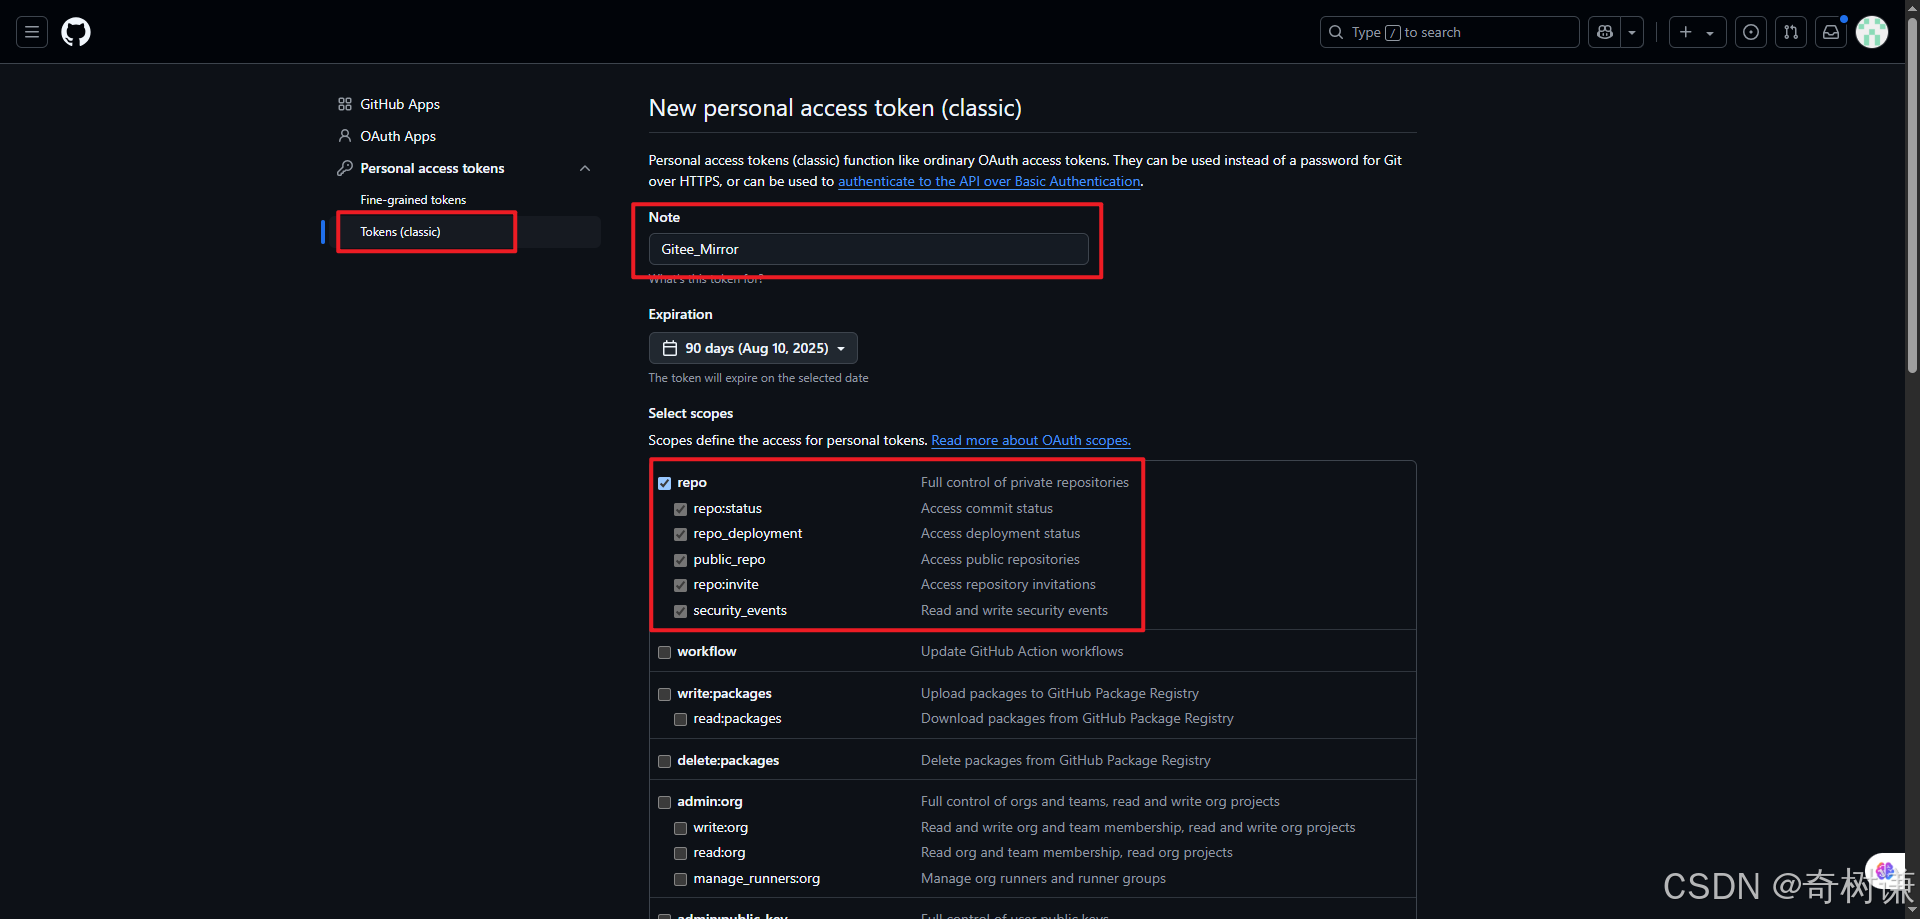Uncheck the repo scope checkbox
The width and height of the screenshot is (1920, 919).
(x=664, y=483)
